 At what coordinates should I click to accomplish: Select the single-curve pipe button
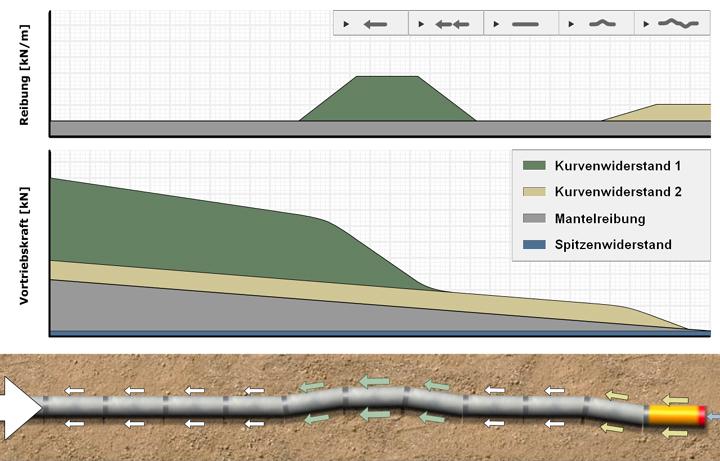[596, 23]
